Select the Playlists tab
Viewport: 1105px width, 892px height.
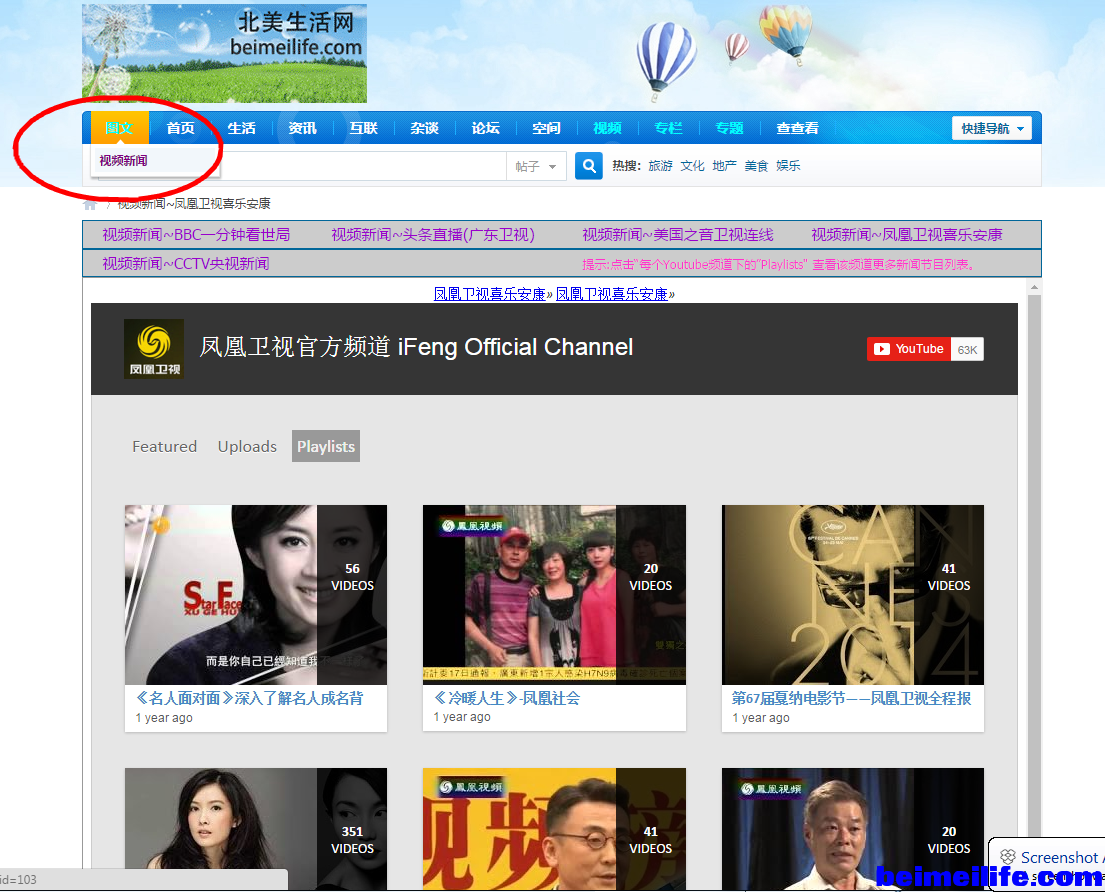tap(325, 447)
